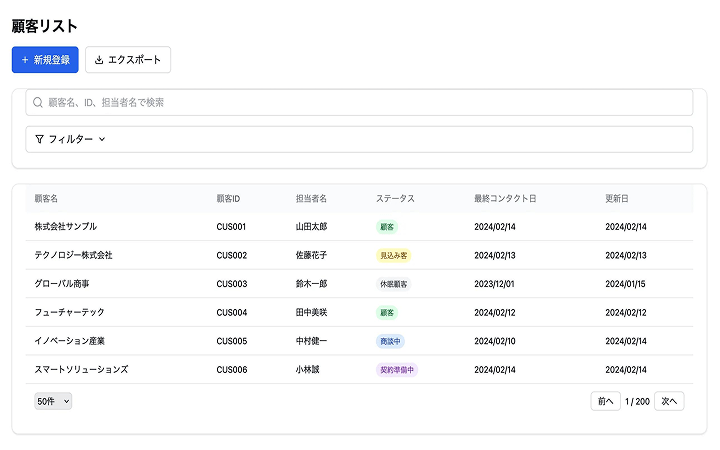Click the chevron next to フィルター
Image resolution: width=720 pixels, height=450 pixels.
click(102, 139)
